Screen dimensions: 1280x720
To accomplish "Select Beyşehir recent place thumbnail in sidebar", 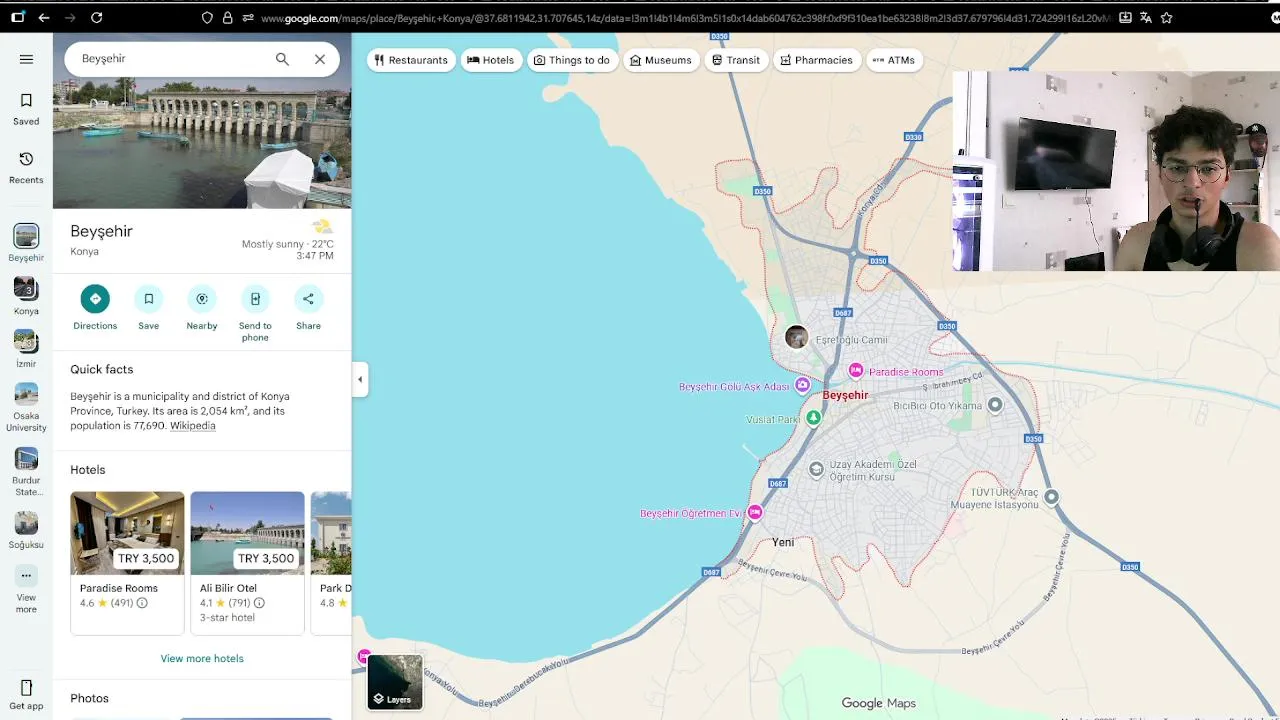I will tap(26, 236).
